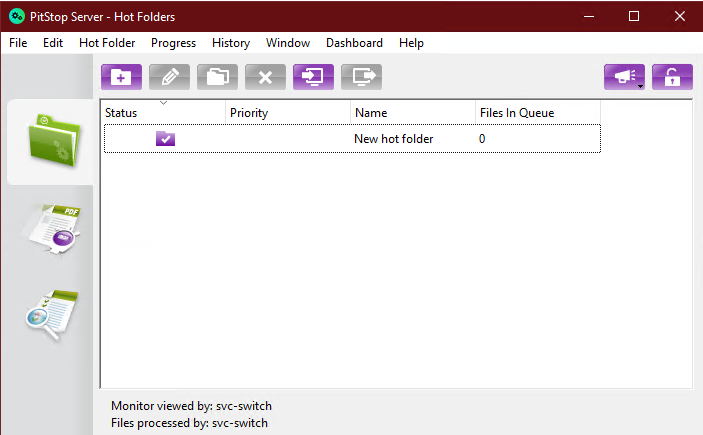This screenshot has width=703, height=435.
Task: Click the open folder toolbar icon
Action: (x=217, y=77)
